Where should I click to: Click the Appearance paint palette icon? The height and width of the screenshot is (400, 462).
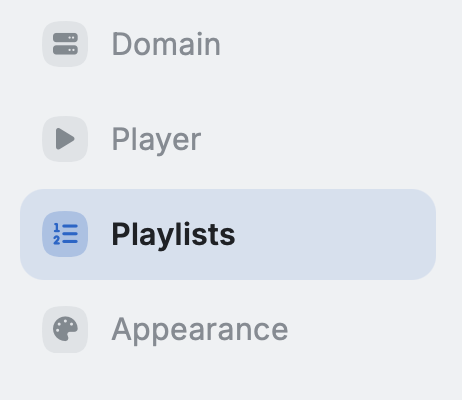[x=65, y=329]
